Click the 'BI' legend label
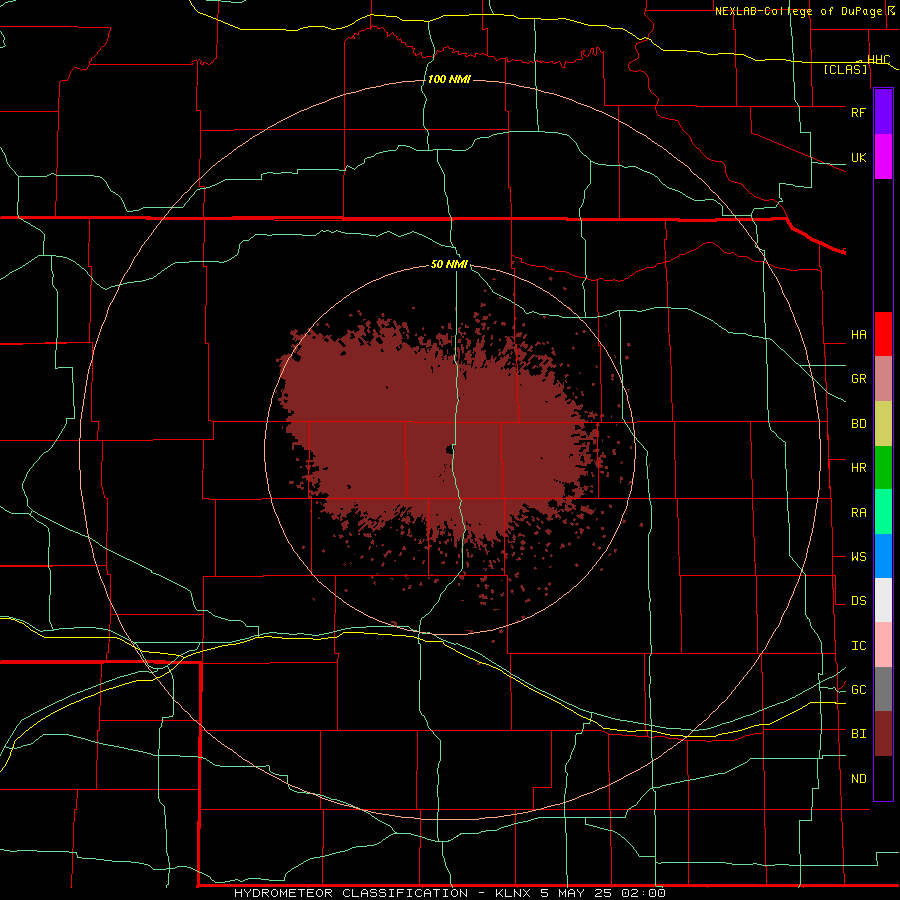This screenshot has height=900, width=900. [858, 734]
